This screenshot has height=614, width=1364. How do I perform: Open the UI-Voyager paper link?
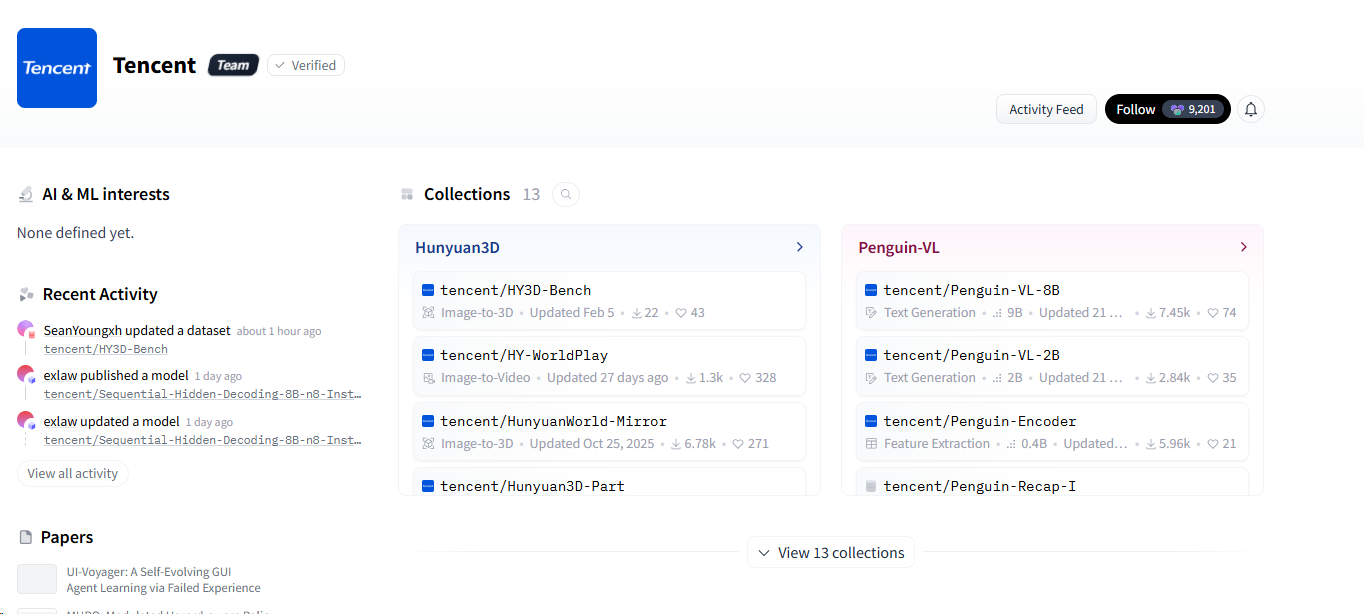click(163, 580)
